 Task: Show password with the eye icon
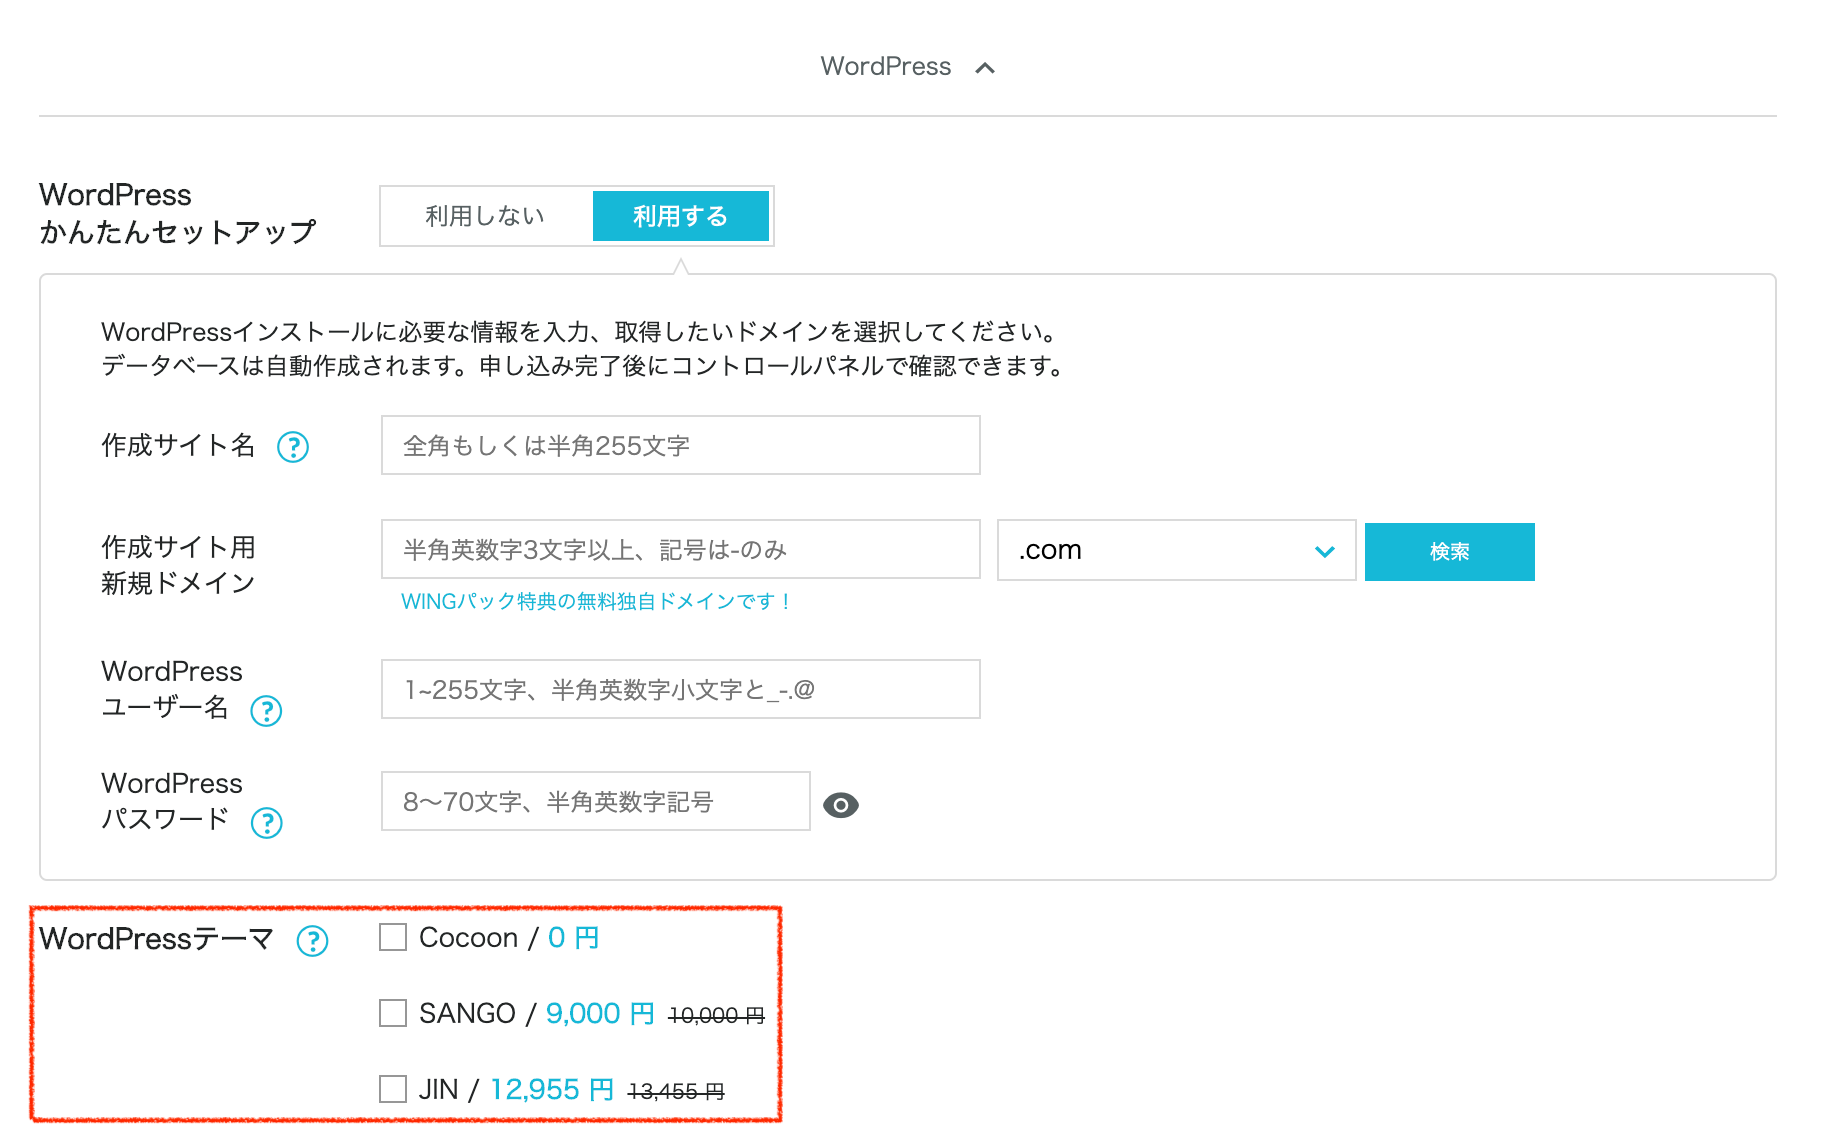click(840, 805)
